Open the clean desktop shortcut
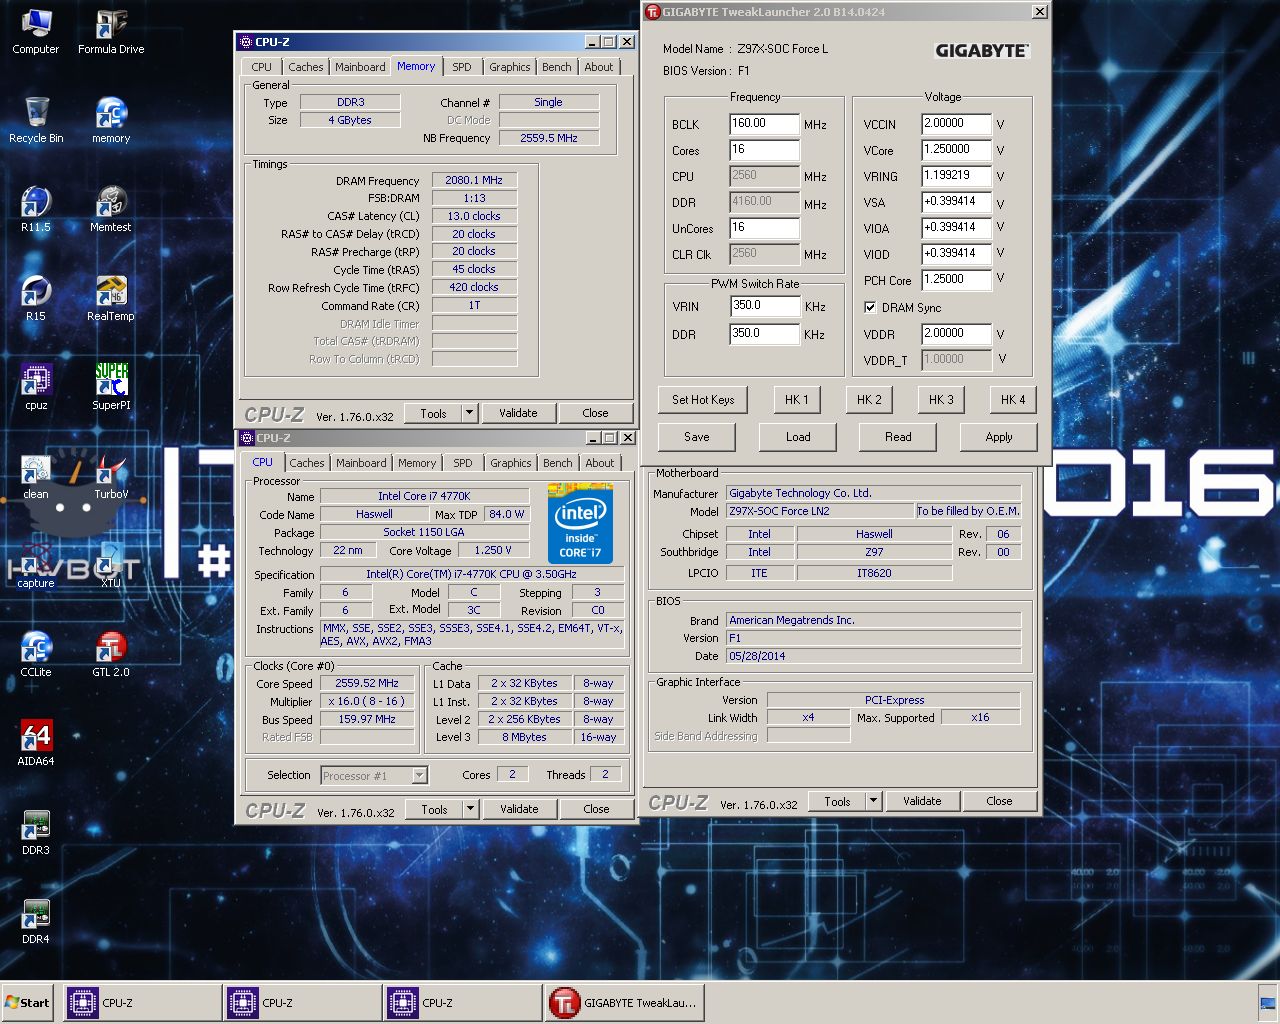1280x1024 pixels. 35,476
